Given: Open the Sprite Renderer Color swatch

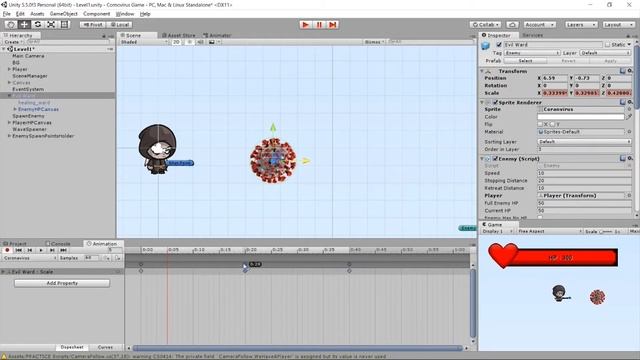Looking at the screenshot, I should point(581,117).
